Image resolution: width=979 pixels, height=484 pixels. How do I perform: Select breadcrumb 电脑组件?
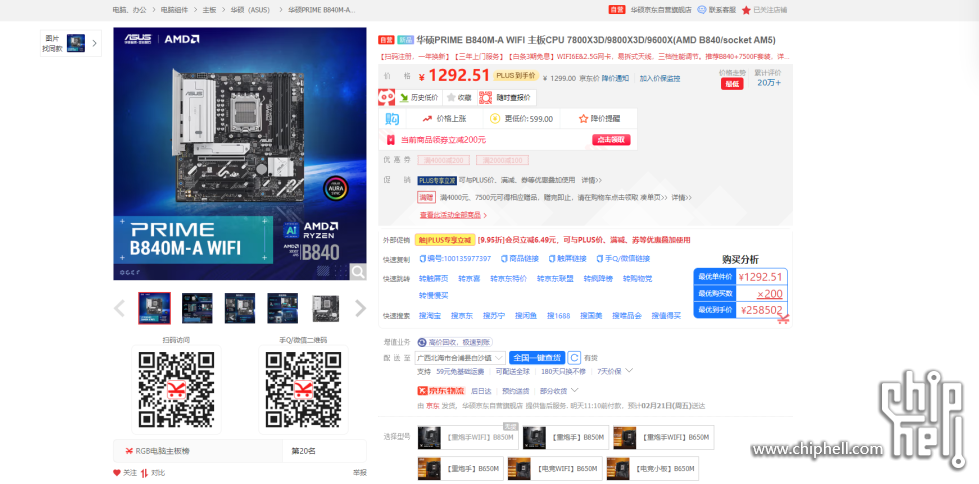point(175,10)
